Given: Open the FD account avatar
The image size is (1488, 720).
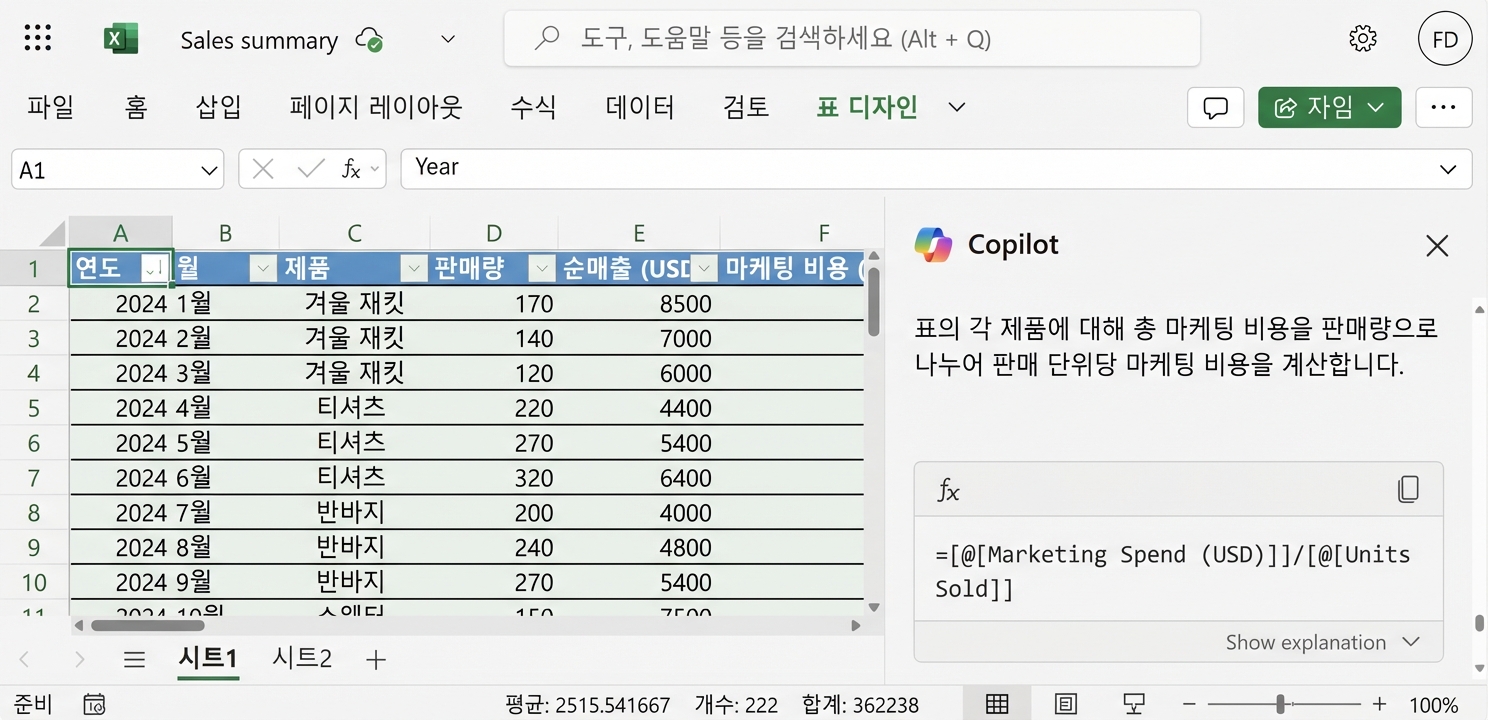Looking at the screenshot, I should 1445,39.
